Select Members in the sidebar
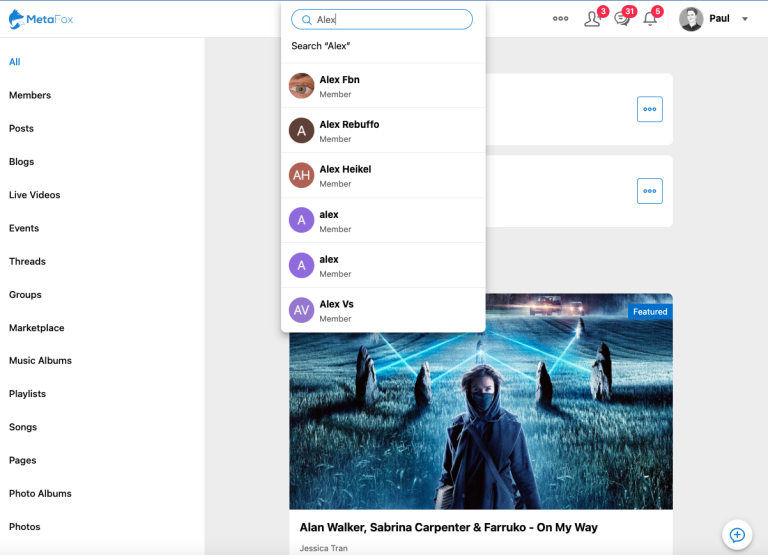This screenshot has height=555, width=768. (x=30, y=95)
